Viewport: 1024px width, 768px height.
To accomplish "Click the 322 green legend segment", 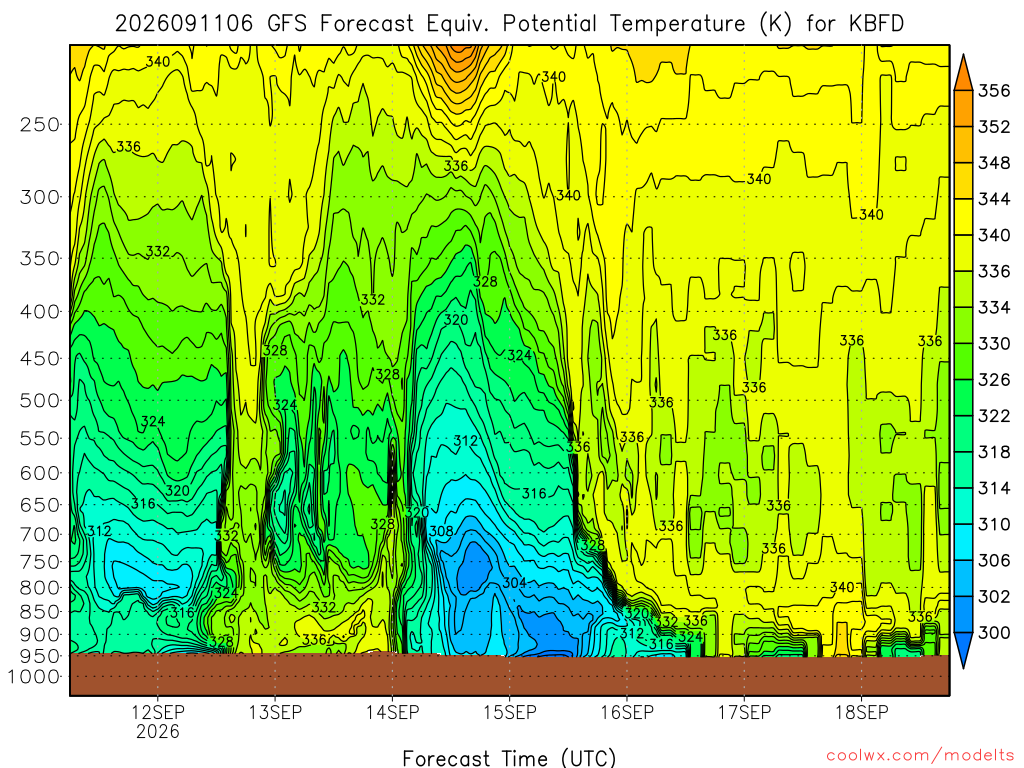I will coord(963,434).
